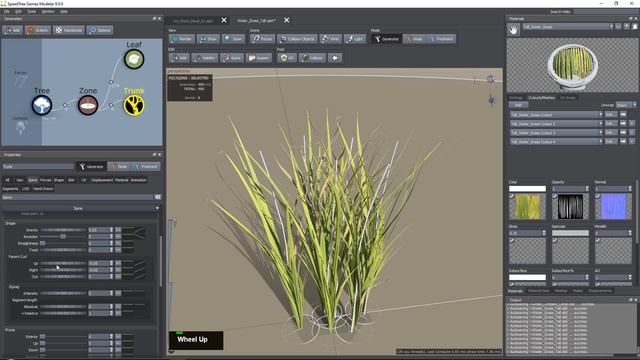The height and width of the screenshot is (360, 640).
Task: Switch to Cutouts/Meshes tab in Materials
Action: pyautogui.click(x=541, y=98)
